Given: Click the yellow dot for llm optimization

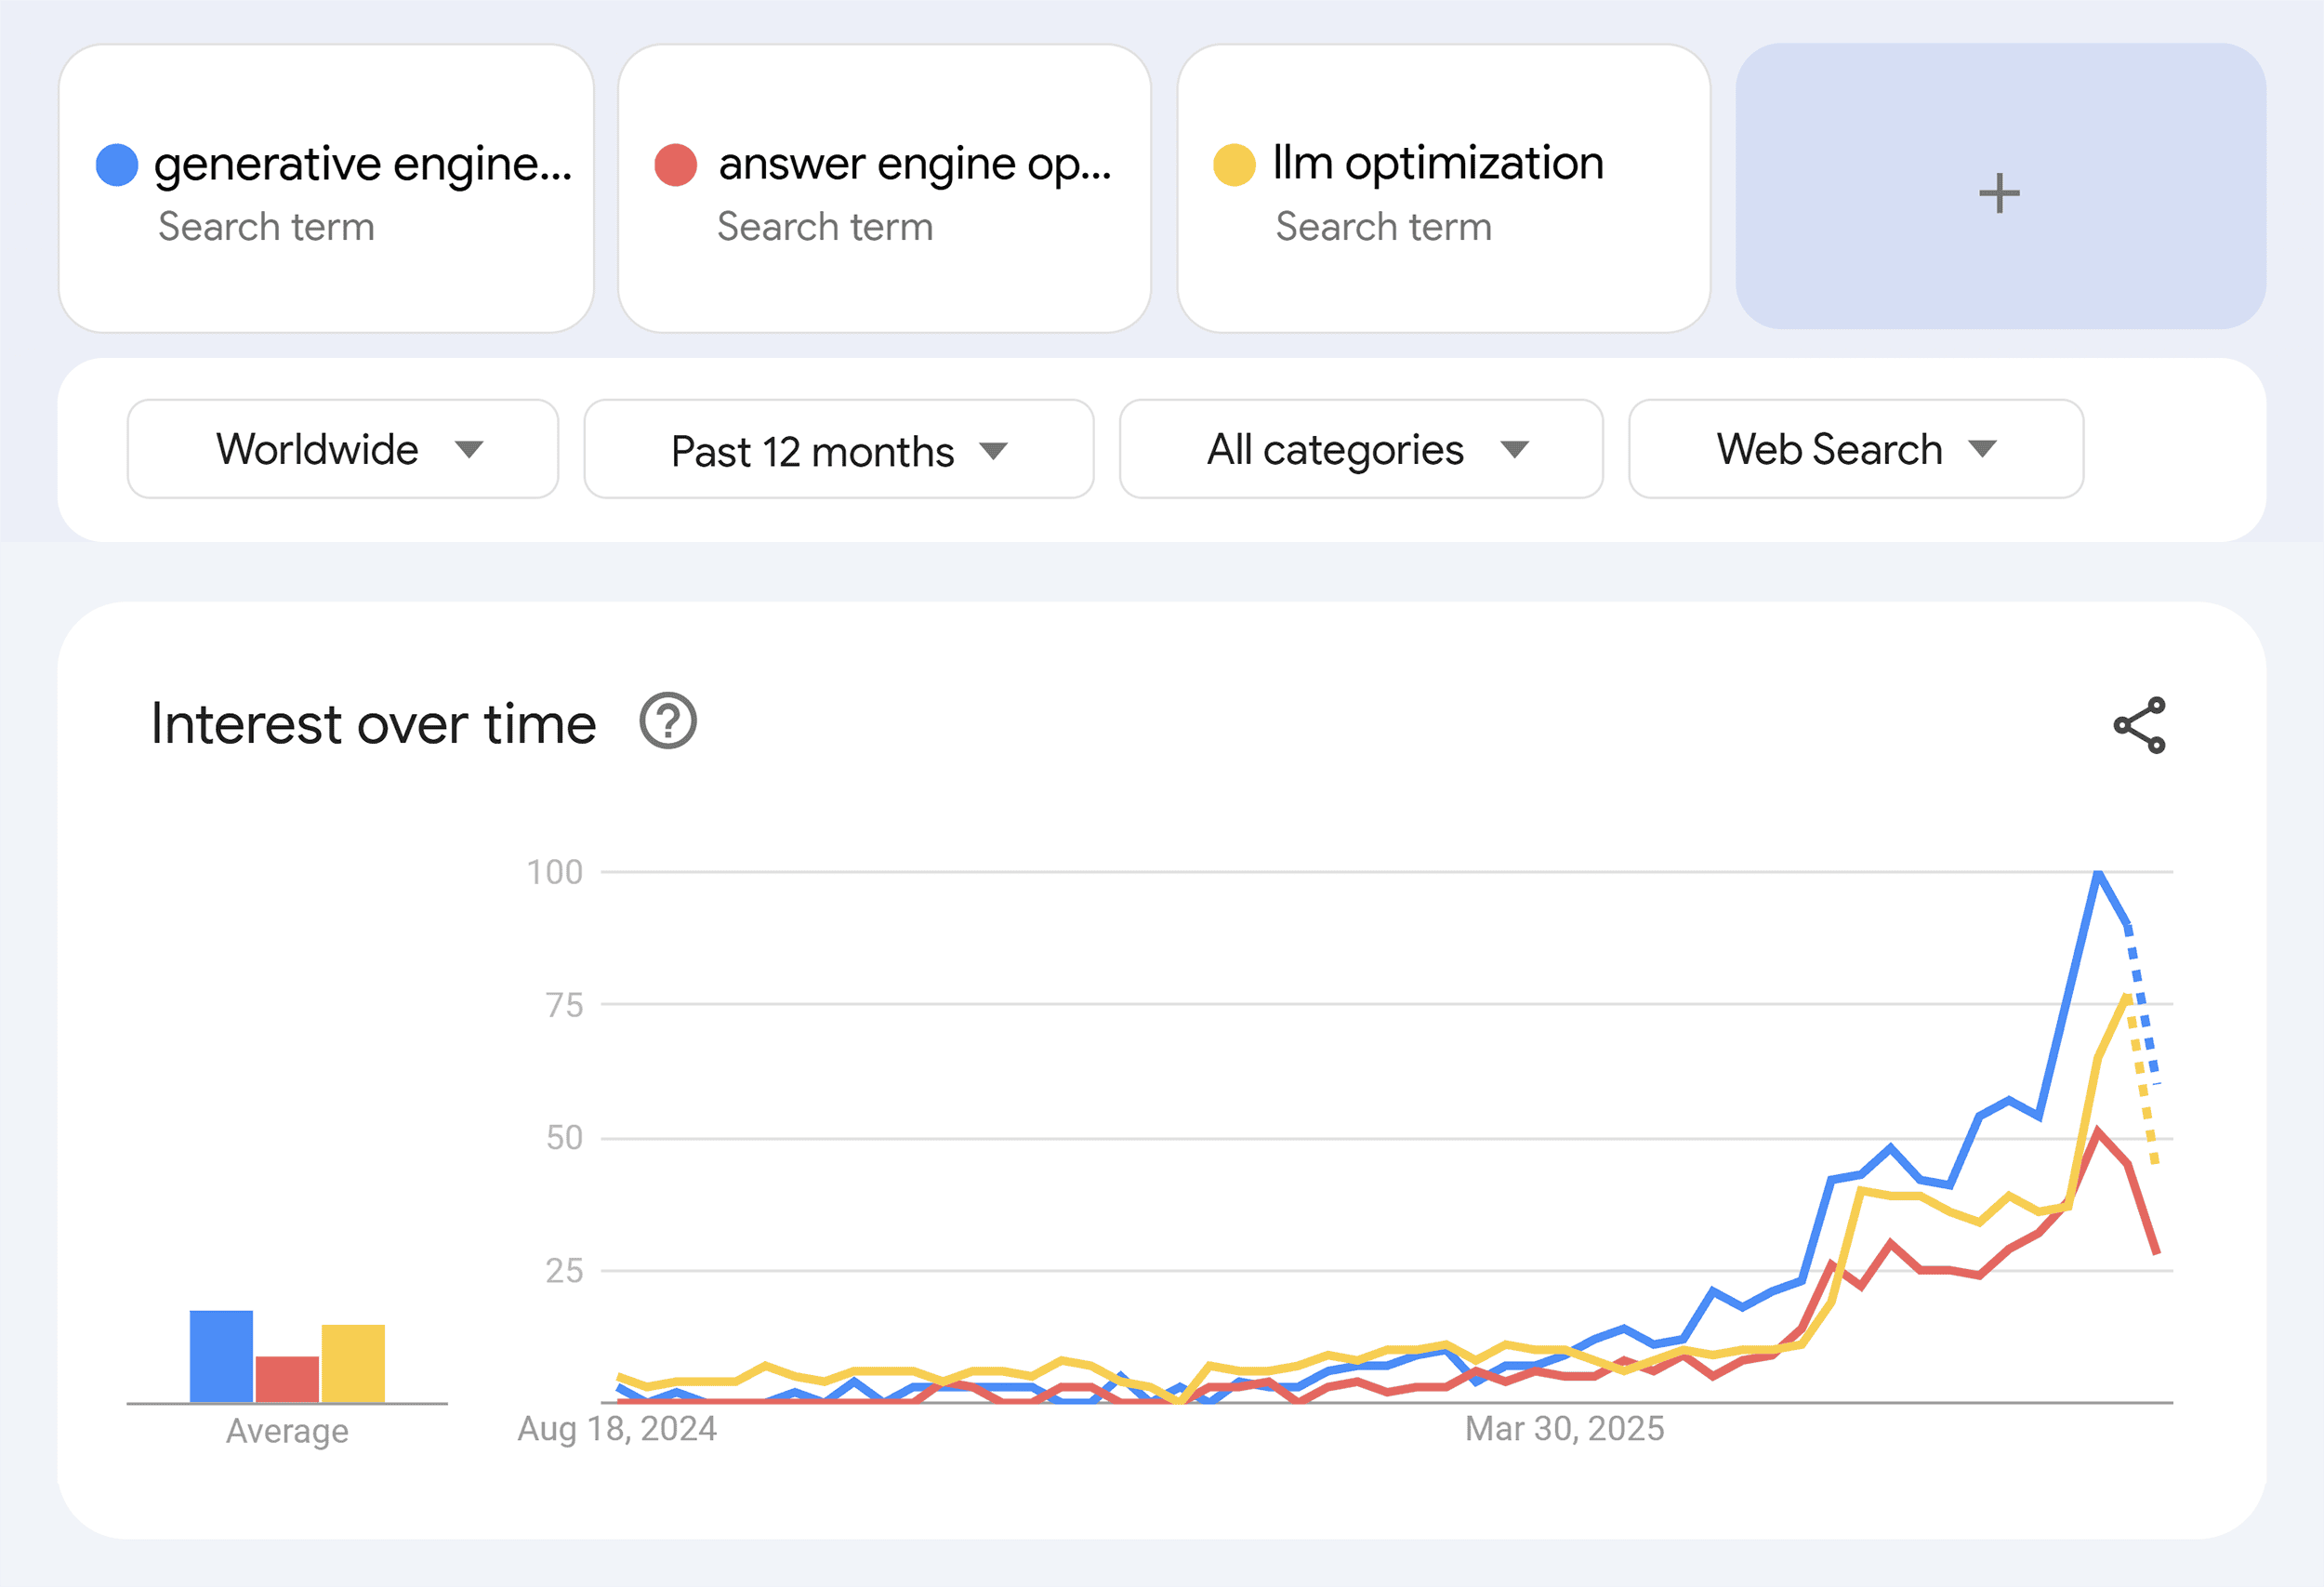Looking at the screenshot, I should point(1237,163).
